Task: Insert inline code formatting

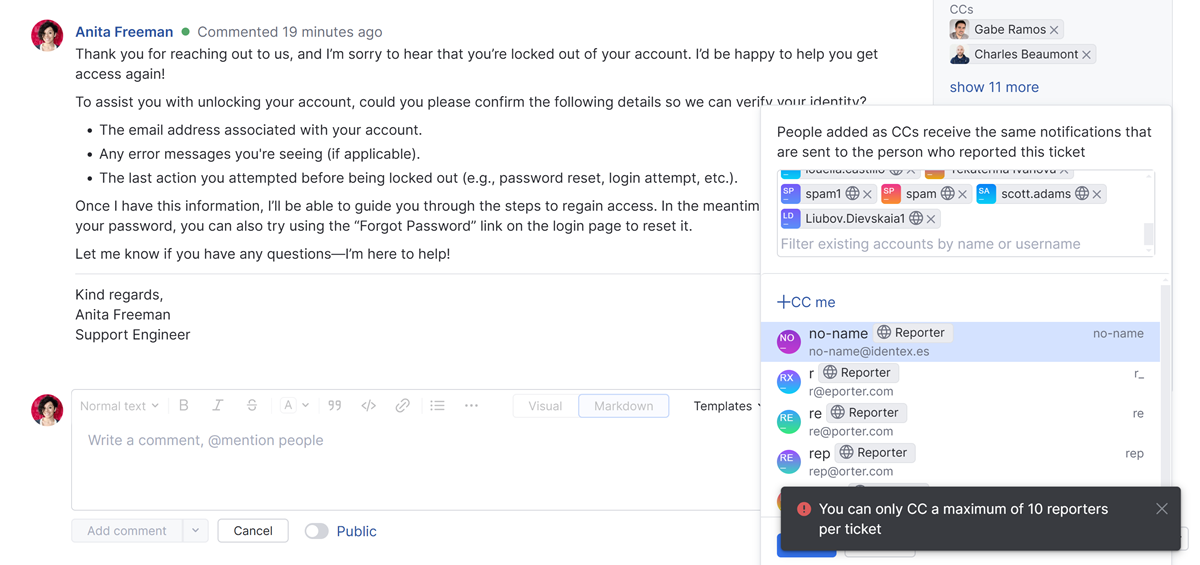Action: click(x=369, y=406)
